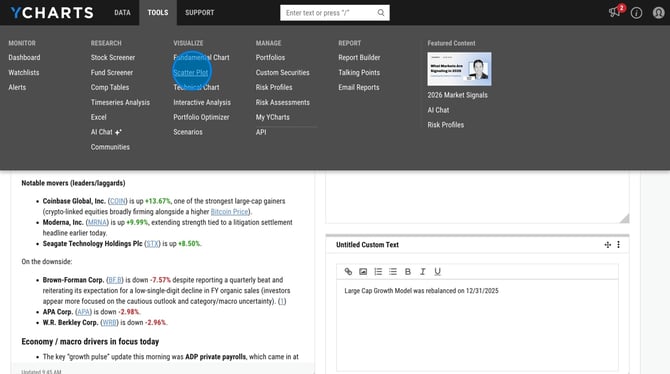Open the announcements megaphone icon
The image size is (670, 374).
coord(614,12)
